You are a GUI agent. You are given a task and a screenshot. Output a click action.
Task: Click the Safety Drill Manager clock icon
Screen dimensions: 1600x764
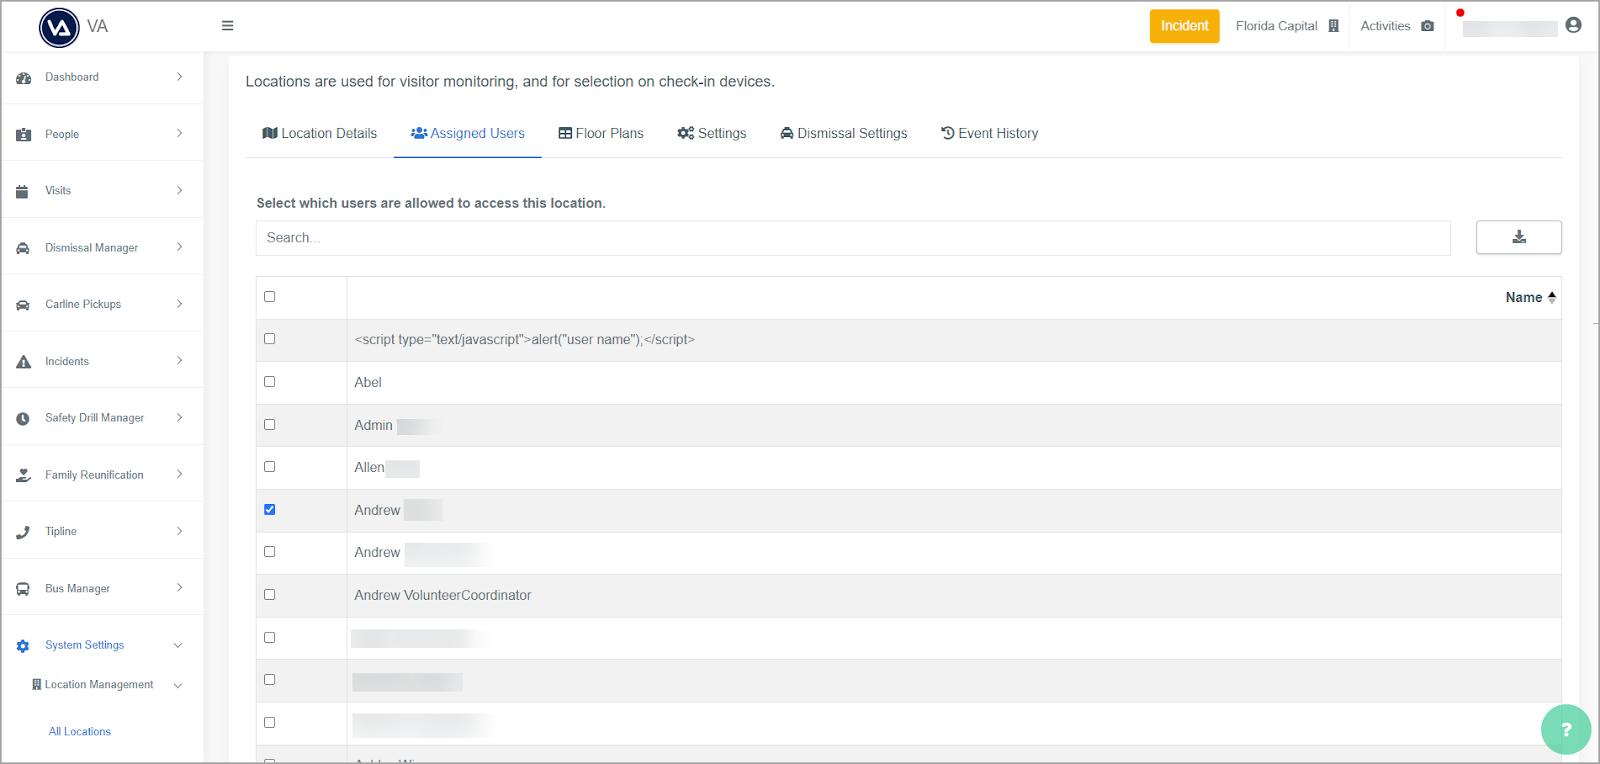click(23, 419)
